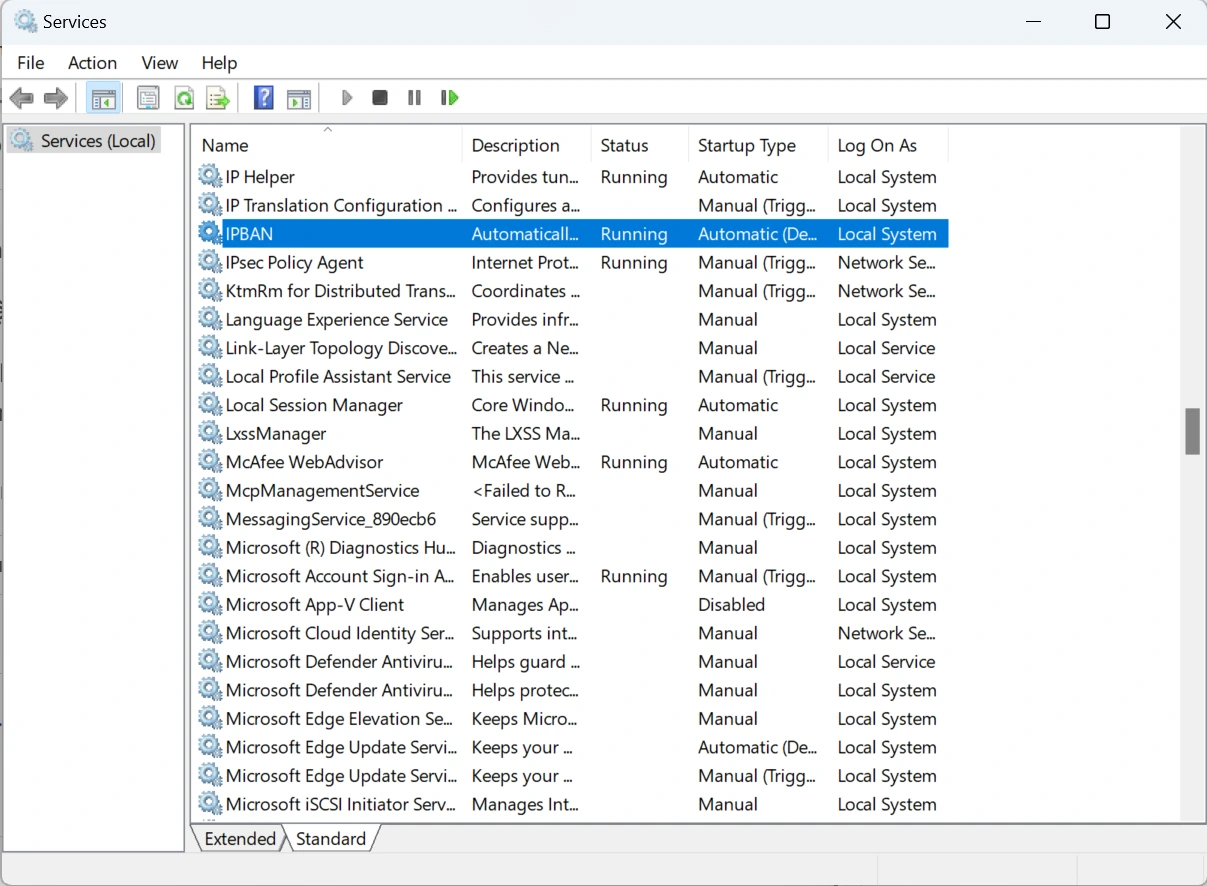Click gear icon of Language Experience Service

click(x=209, y=320)
